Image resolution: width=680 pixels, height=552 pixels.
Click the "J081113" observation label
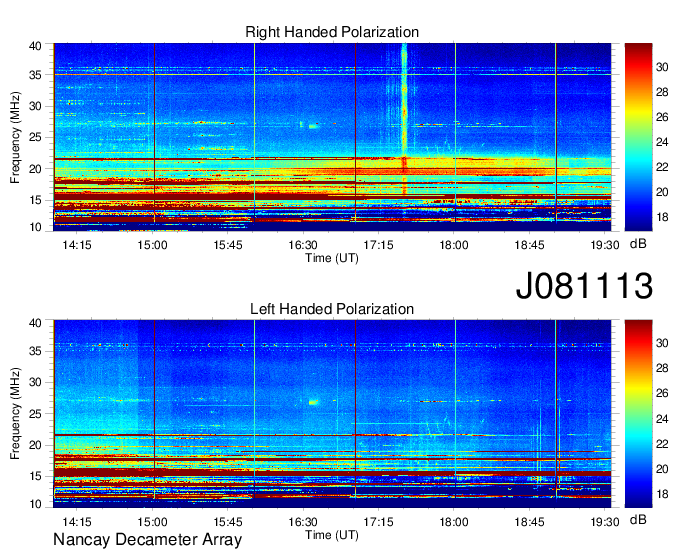pos(584,285)
